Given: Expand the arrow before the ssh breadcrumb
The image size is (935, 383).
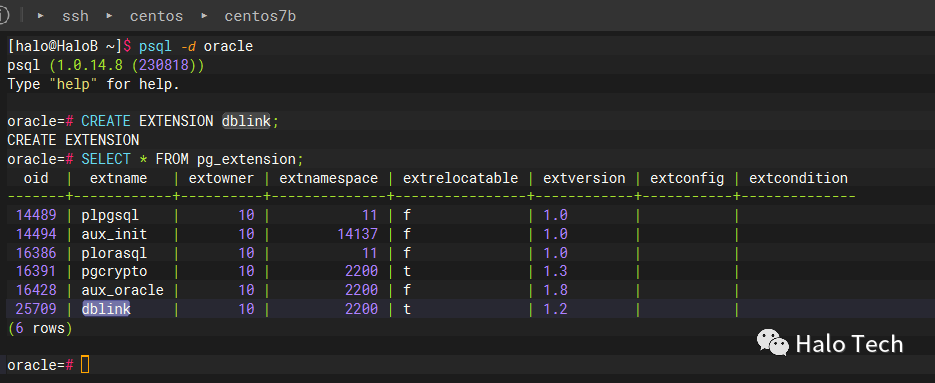Looking at the screenshot, I should tap(41, 16).
